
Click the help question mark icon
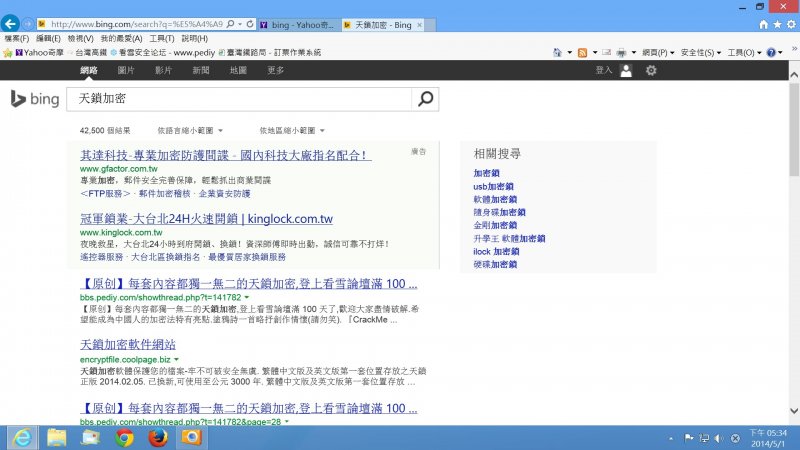pyautogui.click(x=771, y=52)
